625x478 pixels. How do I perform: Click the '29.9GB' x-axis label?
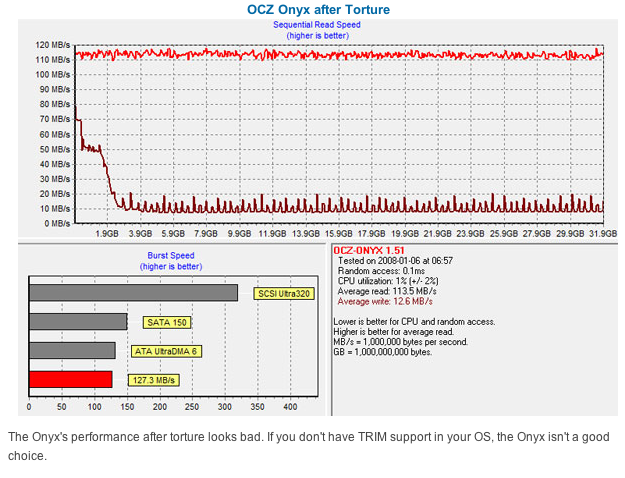coord(570,233)
